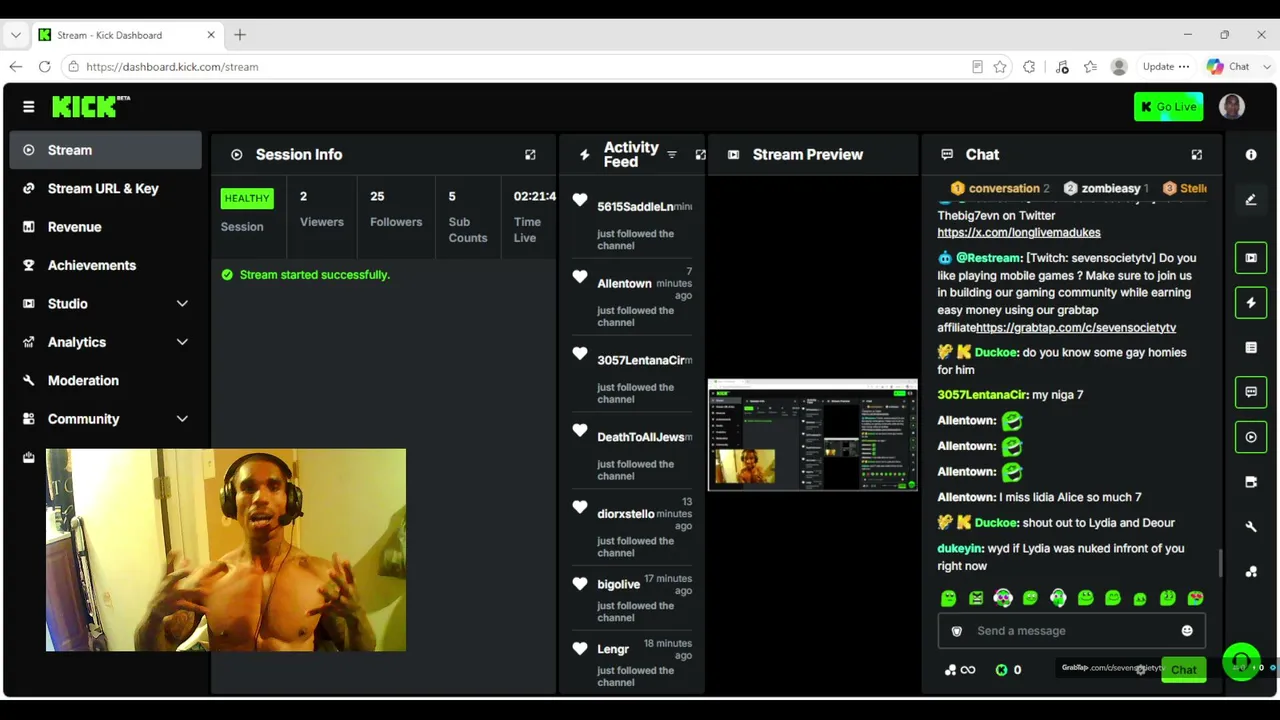1280x720 pixels.
Task: Click the crown icon below Community
Action: (x=28, y=457)
